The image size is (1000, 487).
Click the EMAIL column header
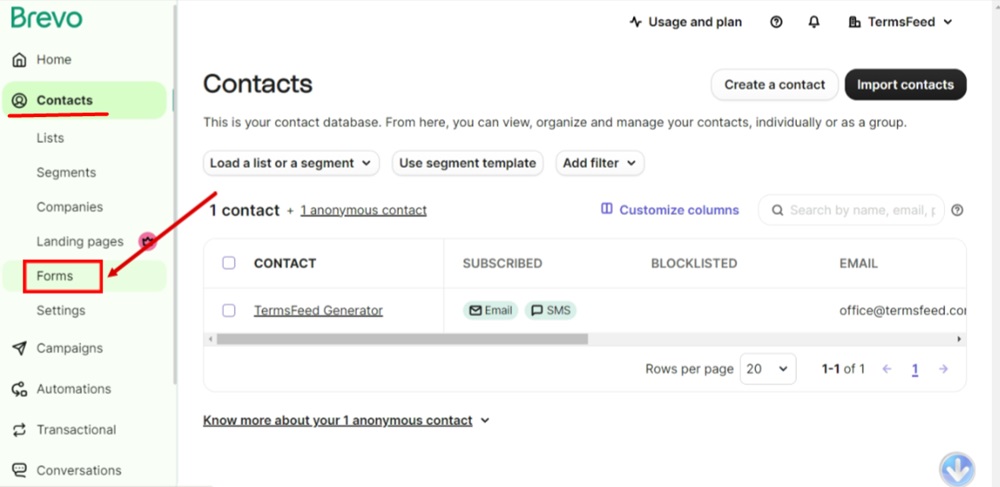[x=858, y=263]
